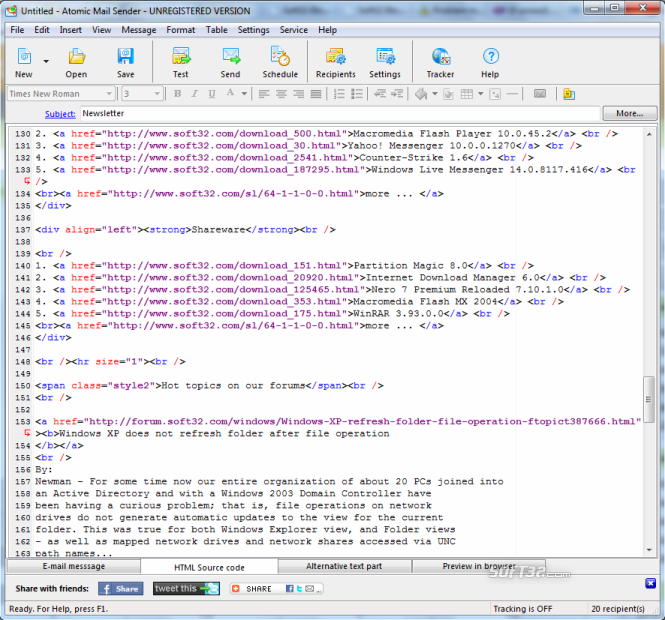Toggle italic formatting button
Viewport: 665px width, 620px height.
point(194,94)
